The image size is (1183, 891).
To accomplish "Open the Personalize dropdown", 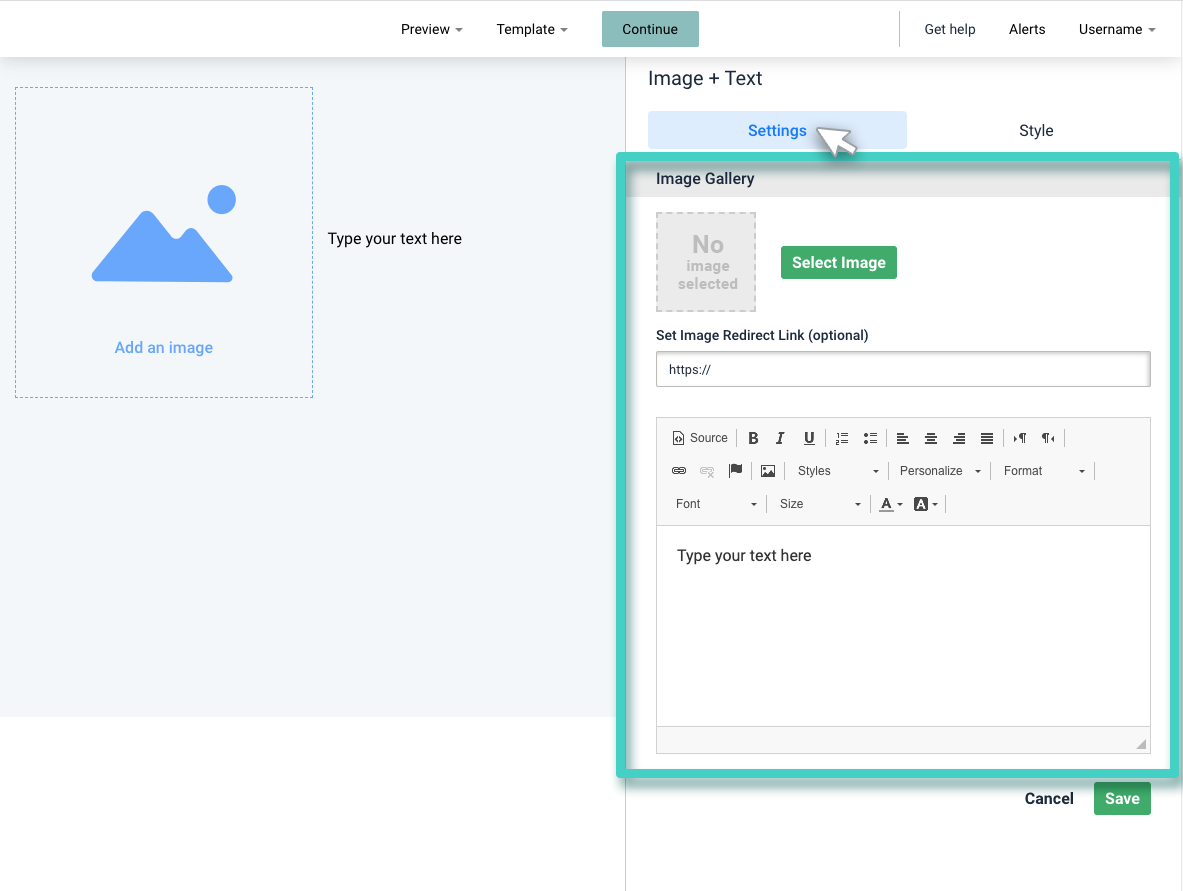I will [940, 471].
